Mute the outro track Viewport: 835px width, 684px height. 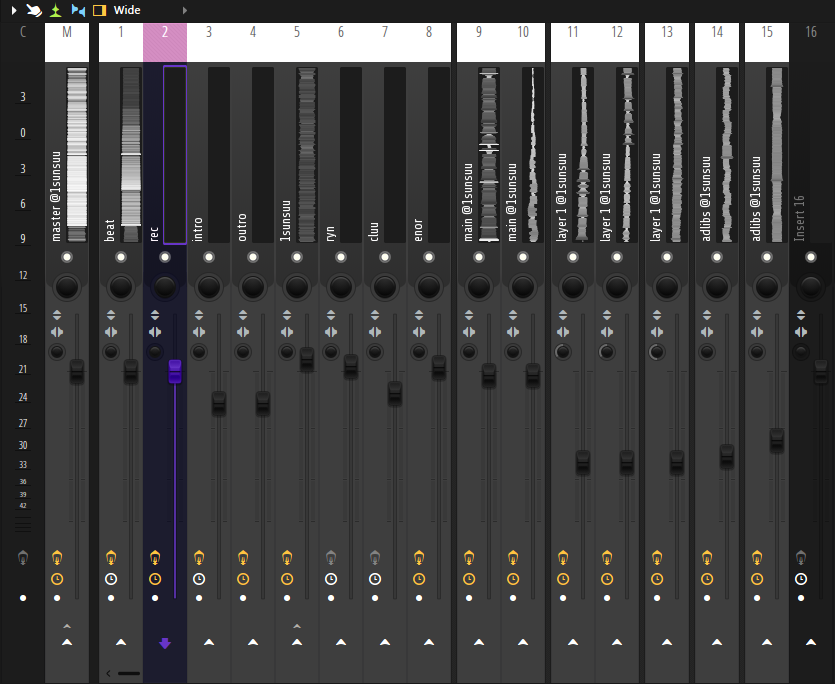[253, 257]
